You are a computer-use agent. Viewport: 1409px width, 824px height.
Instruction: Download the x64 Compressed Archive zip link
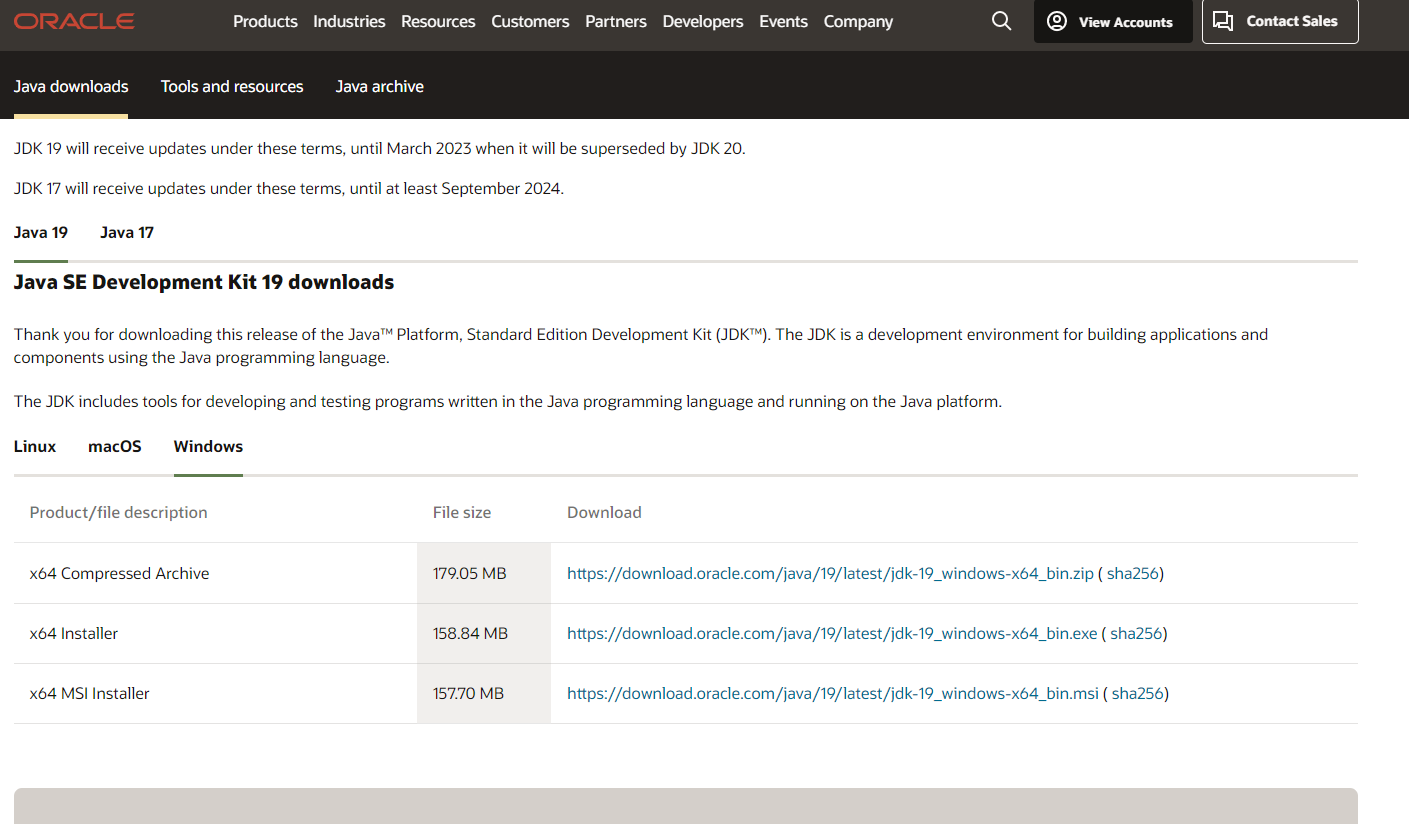(830, 574)
